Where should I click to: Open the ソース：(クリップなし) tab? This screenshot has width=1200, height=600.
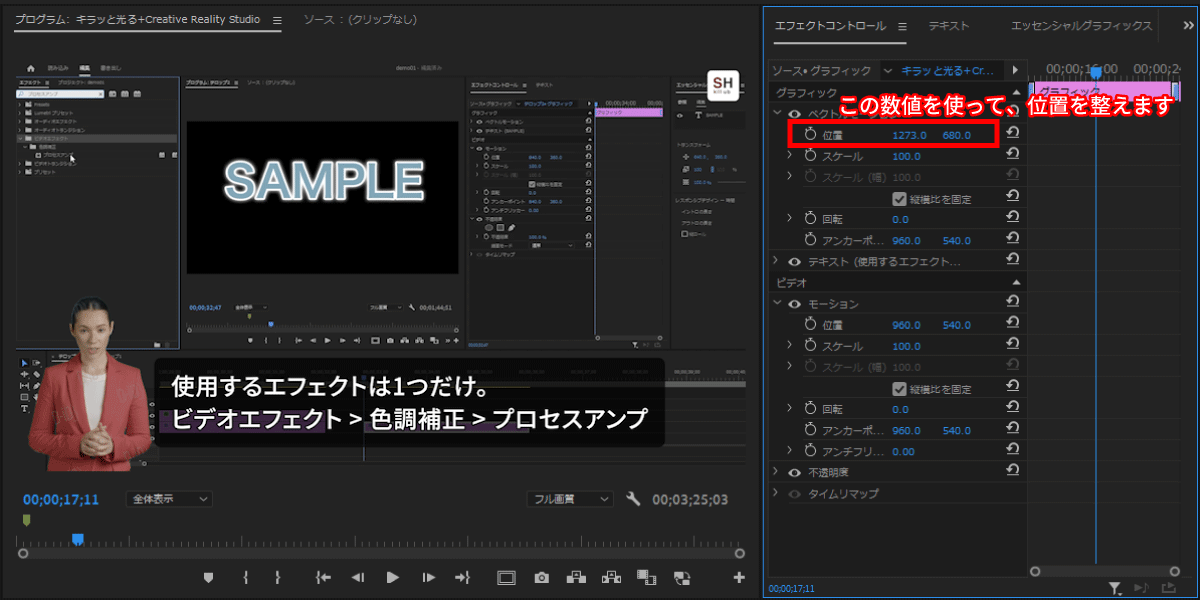[x=359, y=20]
